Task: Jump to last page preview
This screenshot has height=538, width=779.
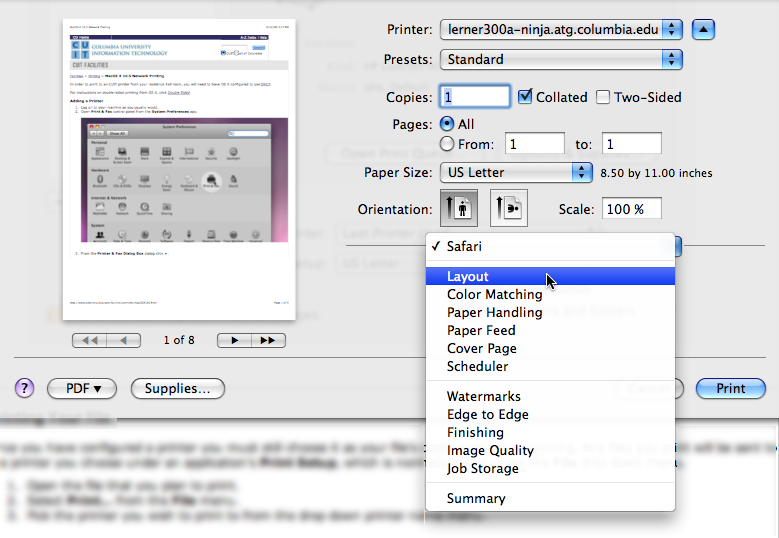Action: tap(268, 340)
